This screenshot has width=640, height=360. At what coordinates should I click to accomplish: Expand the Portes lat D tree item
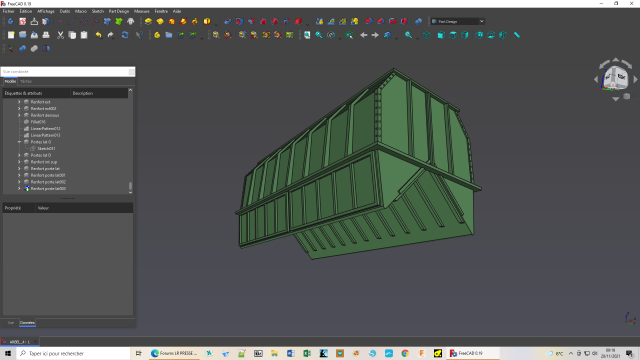(x=19, y=156)
